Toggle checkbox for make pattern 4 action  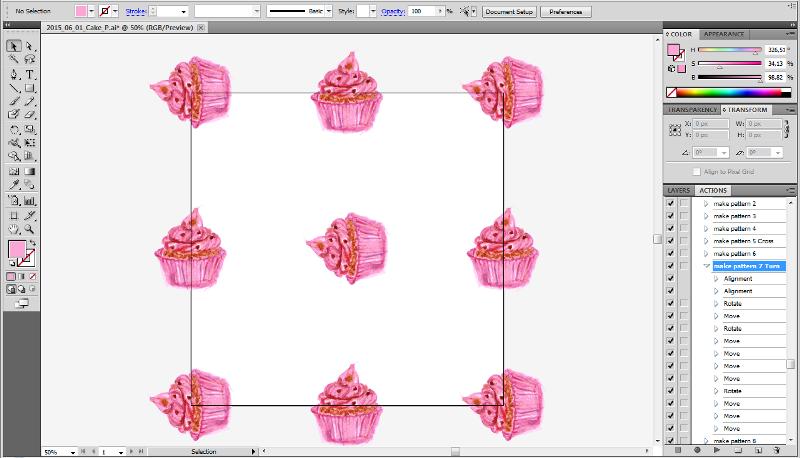point(670,228)
